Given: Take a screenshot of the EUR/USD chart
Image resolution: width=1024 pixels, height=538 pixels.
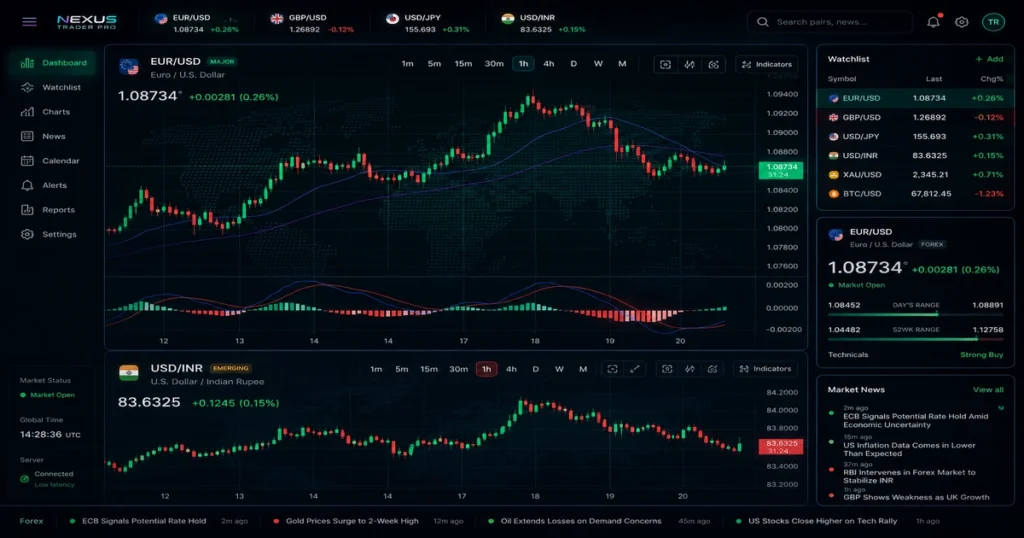Looking at the screenshot, I should coord(665,64).
